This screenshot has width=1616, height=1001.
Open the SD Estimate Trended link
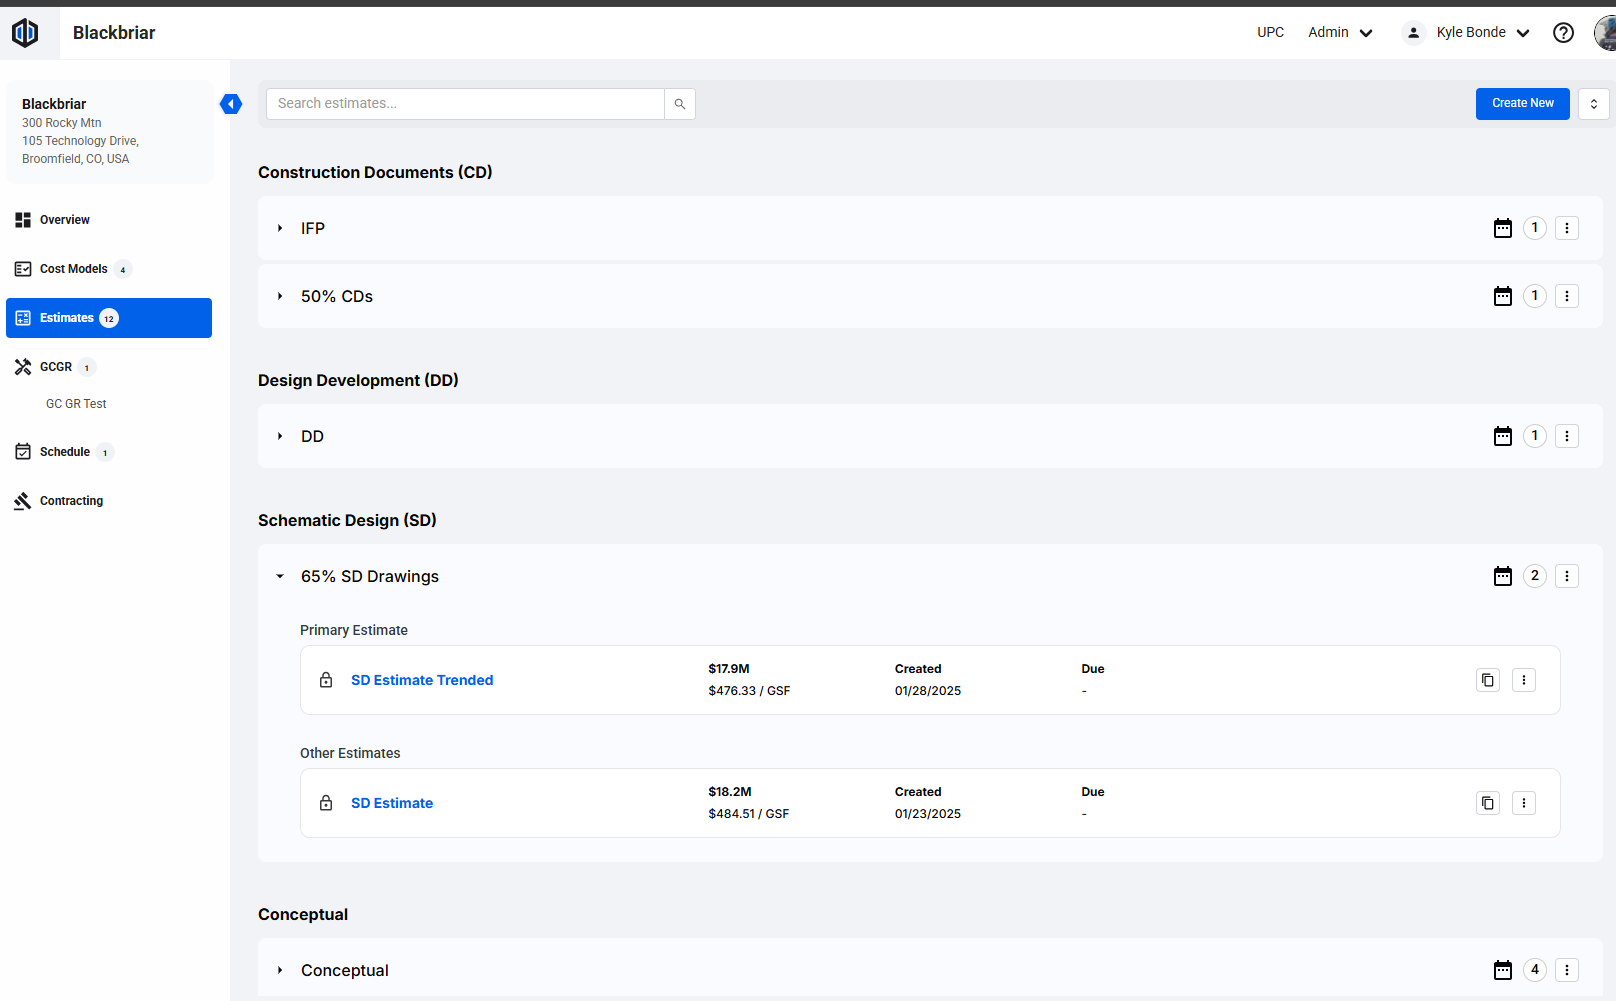coord(422,680)
